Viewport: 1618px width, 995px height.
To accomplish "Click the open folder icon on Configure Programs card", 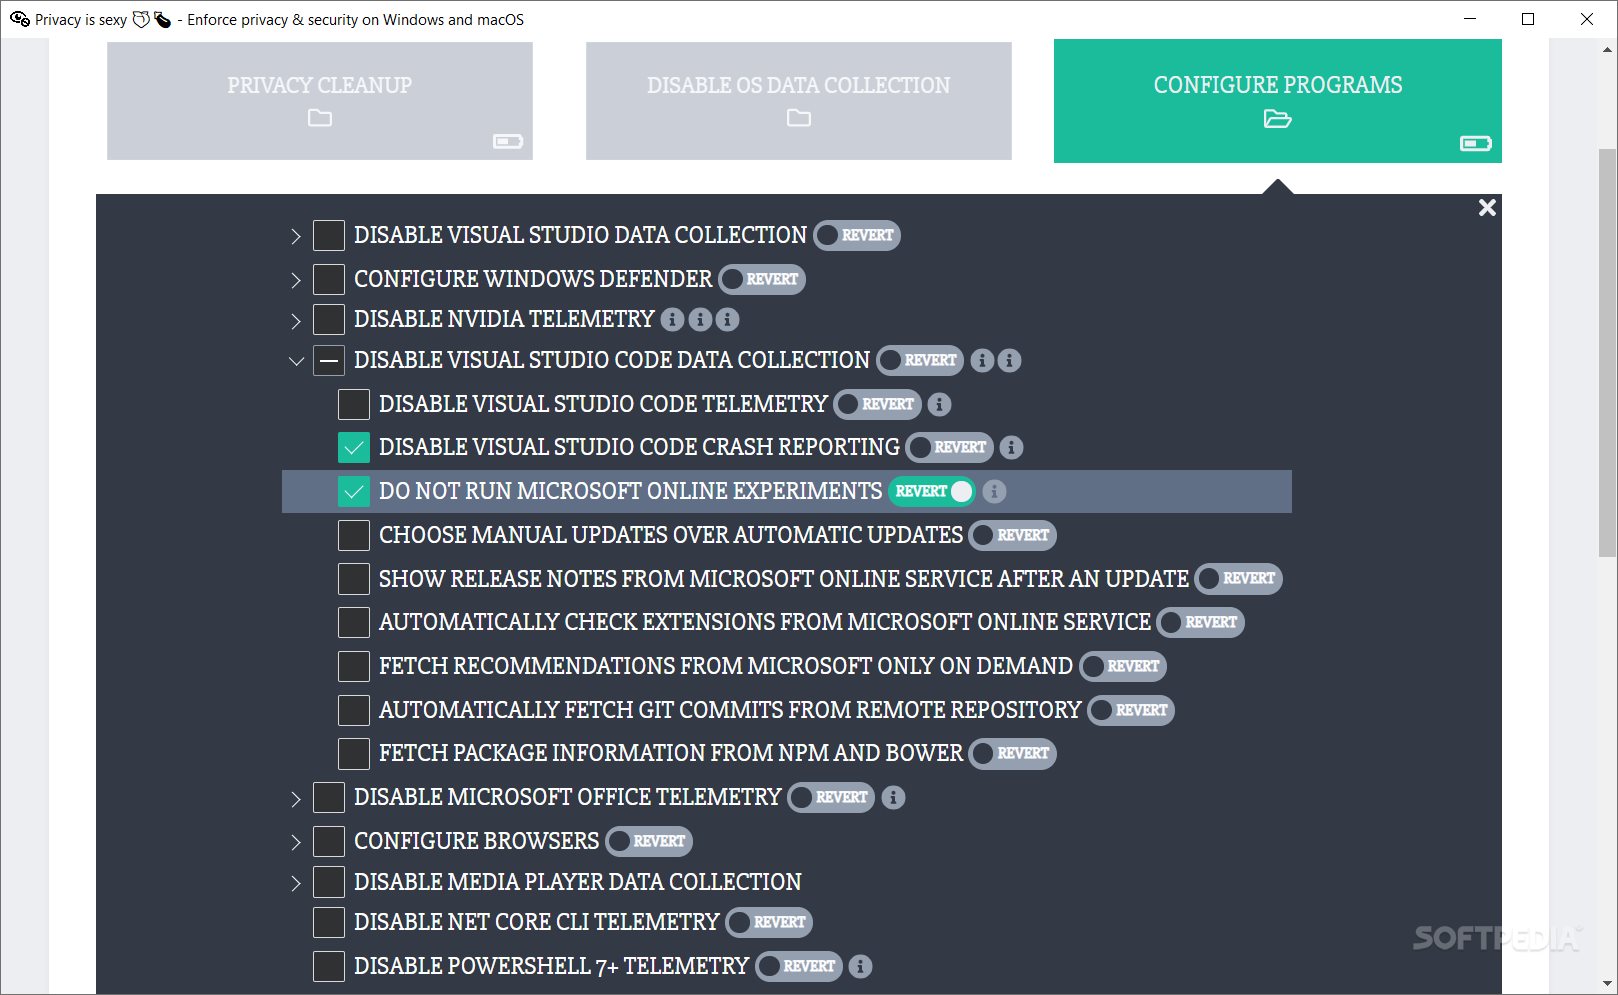I will 1278,119.
